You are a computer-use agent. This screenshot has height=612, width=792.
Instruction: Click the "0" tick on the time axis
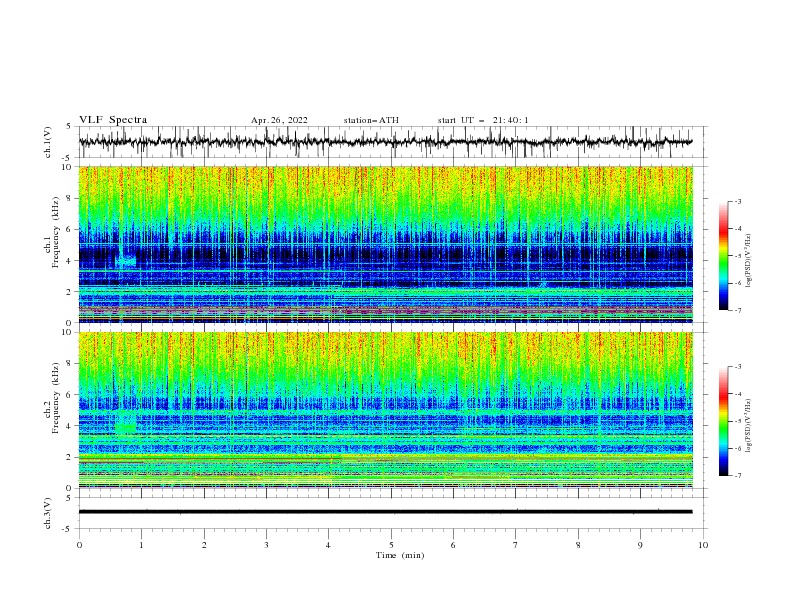(79, 545)
